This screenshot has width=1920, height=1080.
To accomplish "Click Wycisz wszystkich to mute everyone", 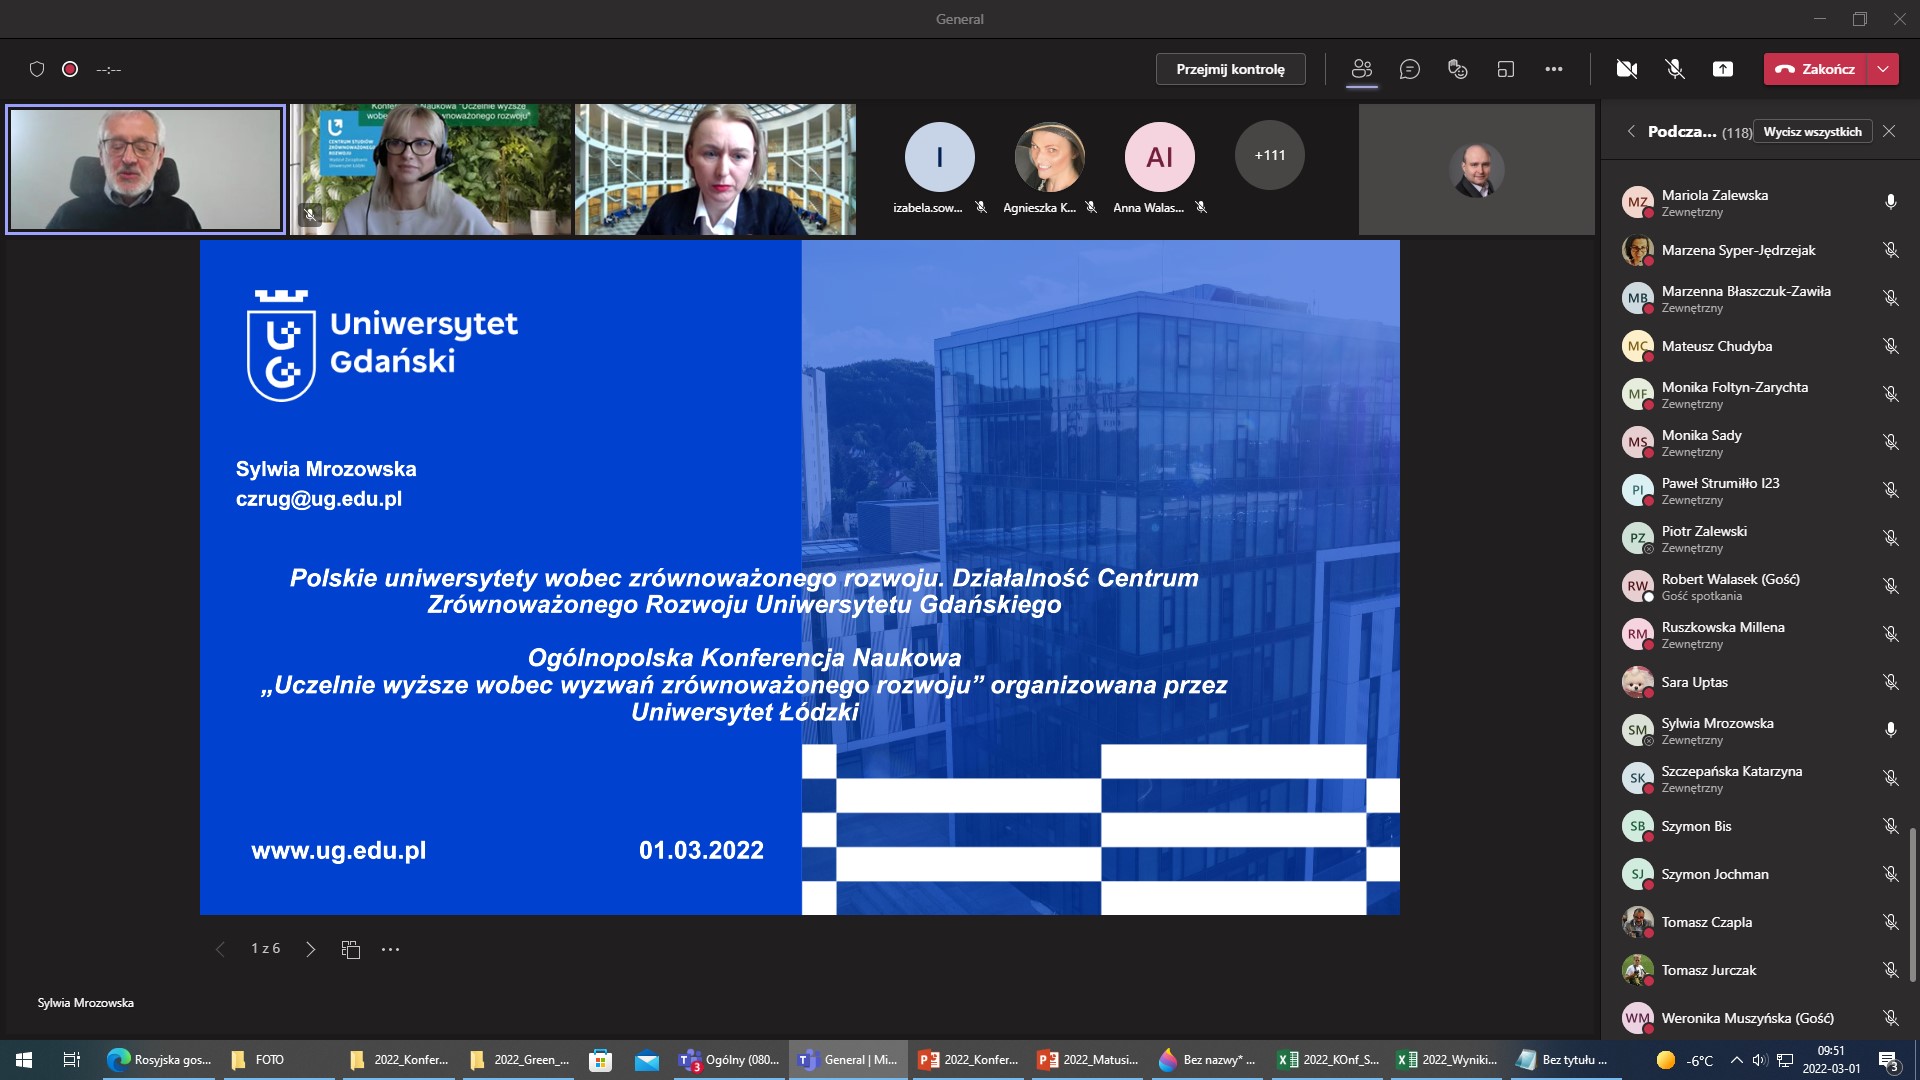I will tap(1813, 131).
